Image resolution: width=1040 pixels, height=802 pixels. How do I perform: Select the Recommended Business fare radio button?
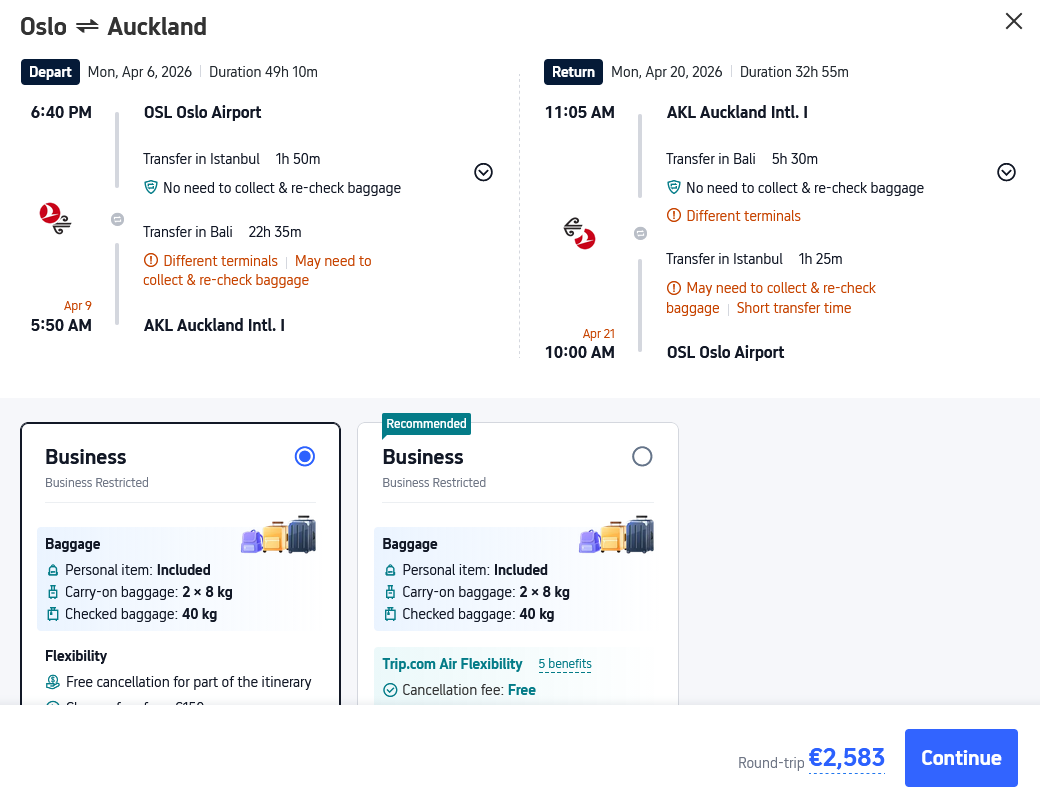tap(642, 457)
